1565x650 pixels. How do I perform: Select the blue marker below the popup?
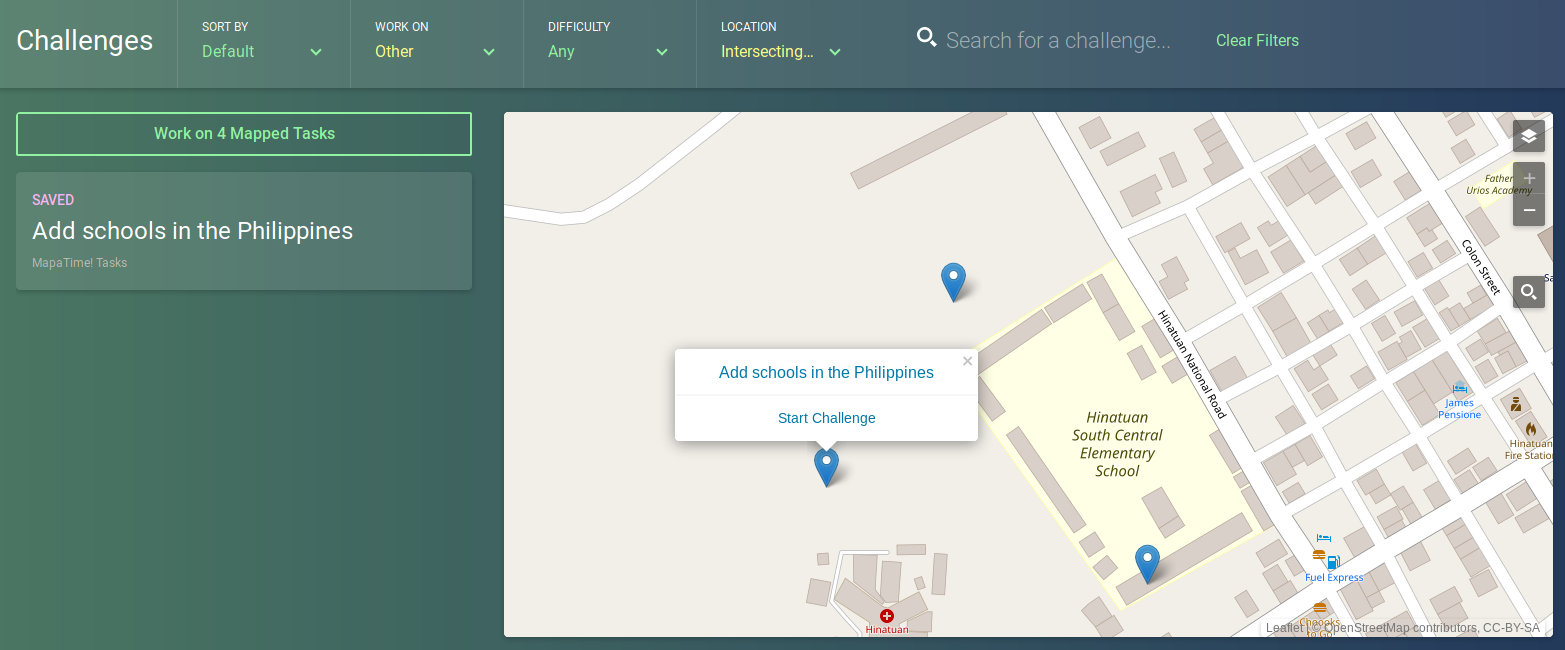(x=826, y=467)
